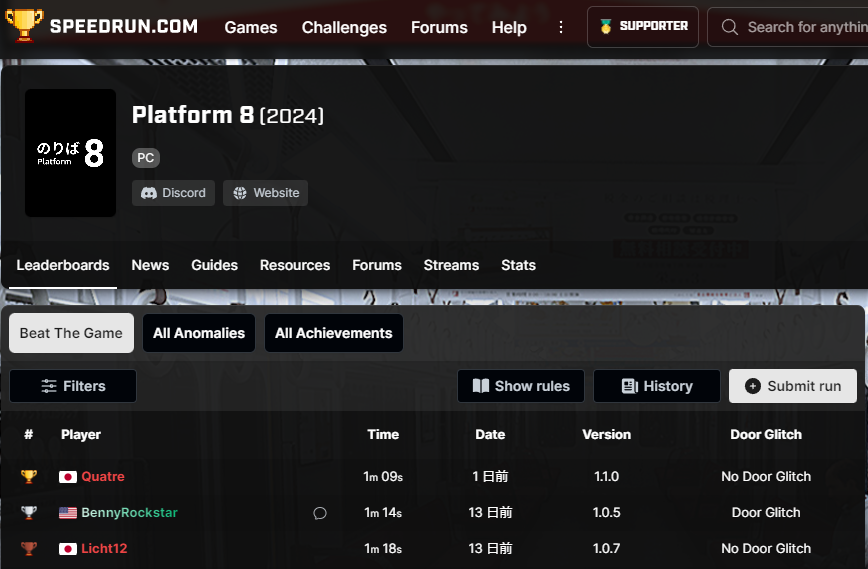Click the Website link button
Screen dimensions: 868x569
click(266, 193)
